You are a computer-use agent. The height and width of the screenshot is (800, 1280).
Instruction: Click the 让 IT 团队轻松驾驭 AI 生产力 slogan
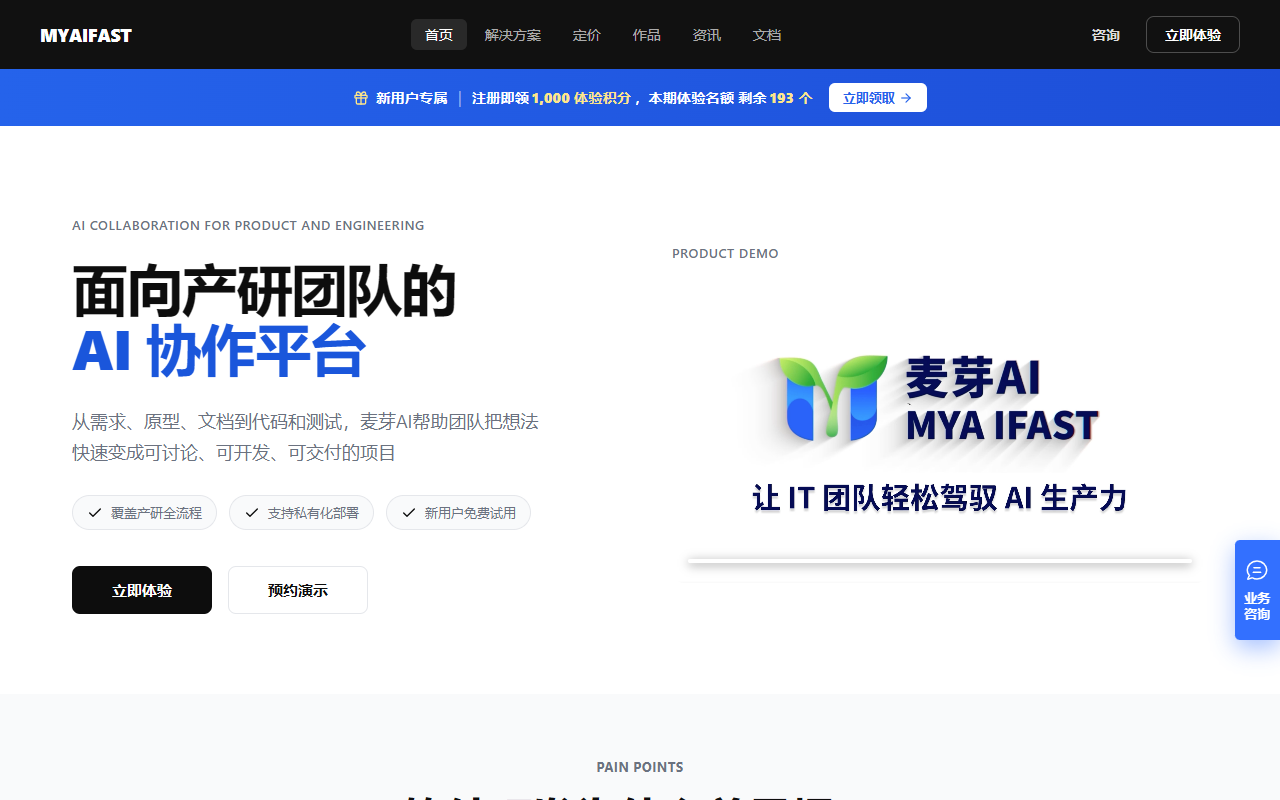click(940, 498)
